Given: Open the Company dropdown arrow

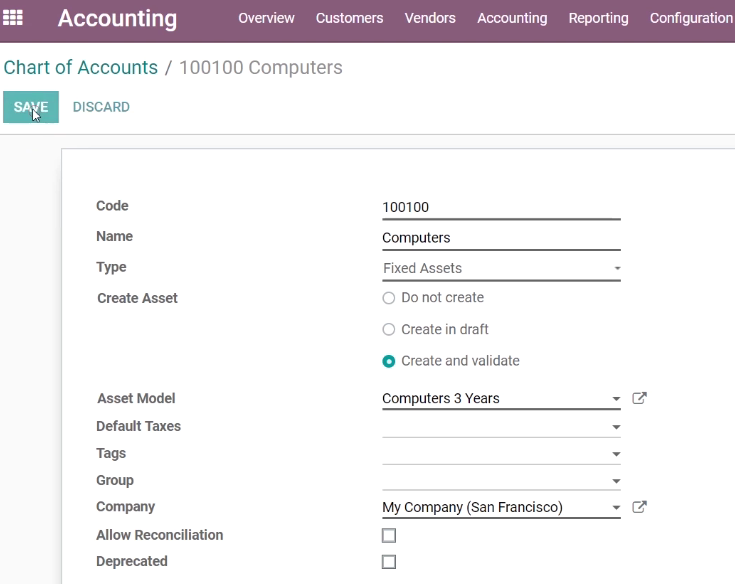Looking at the screenshot, I should [616, 508].
